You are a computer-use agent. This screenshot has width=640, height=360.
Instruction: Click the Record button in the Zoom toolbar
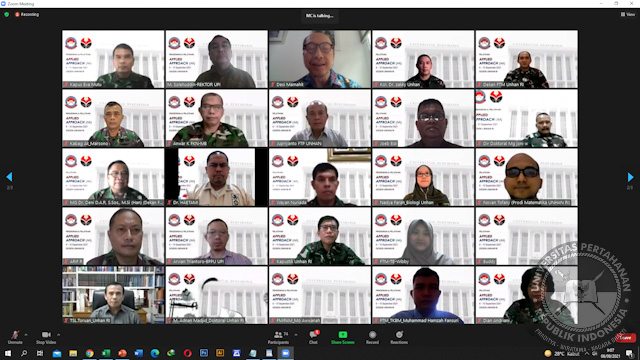point(372,337)
